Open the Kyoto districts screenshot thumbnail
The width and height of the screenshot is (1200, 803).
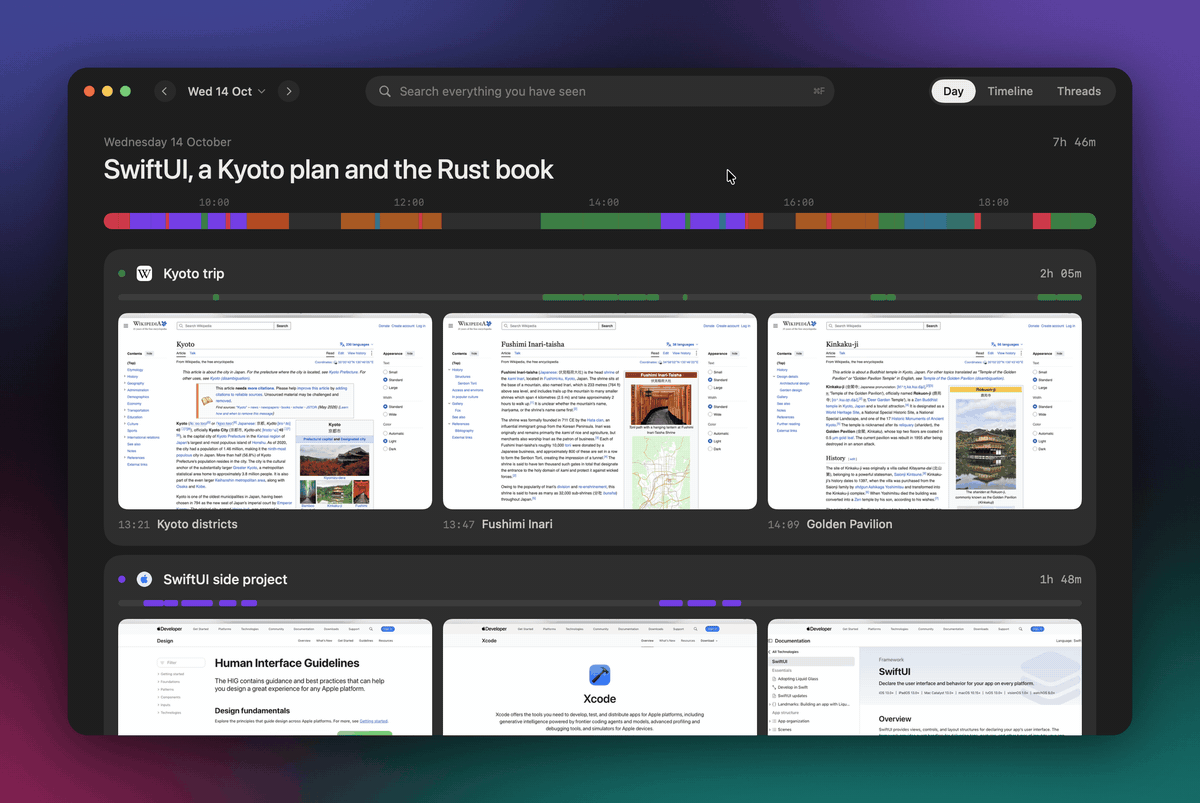pyautogui.click(x=275, y=411)
